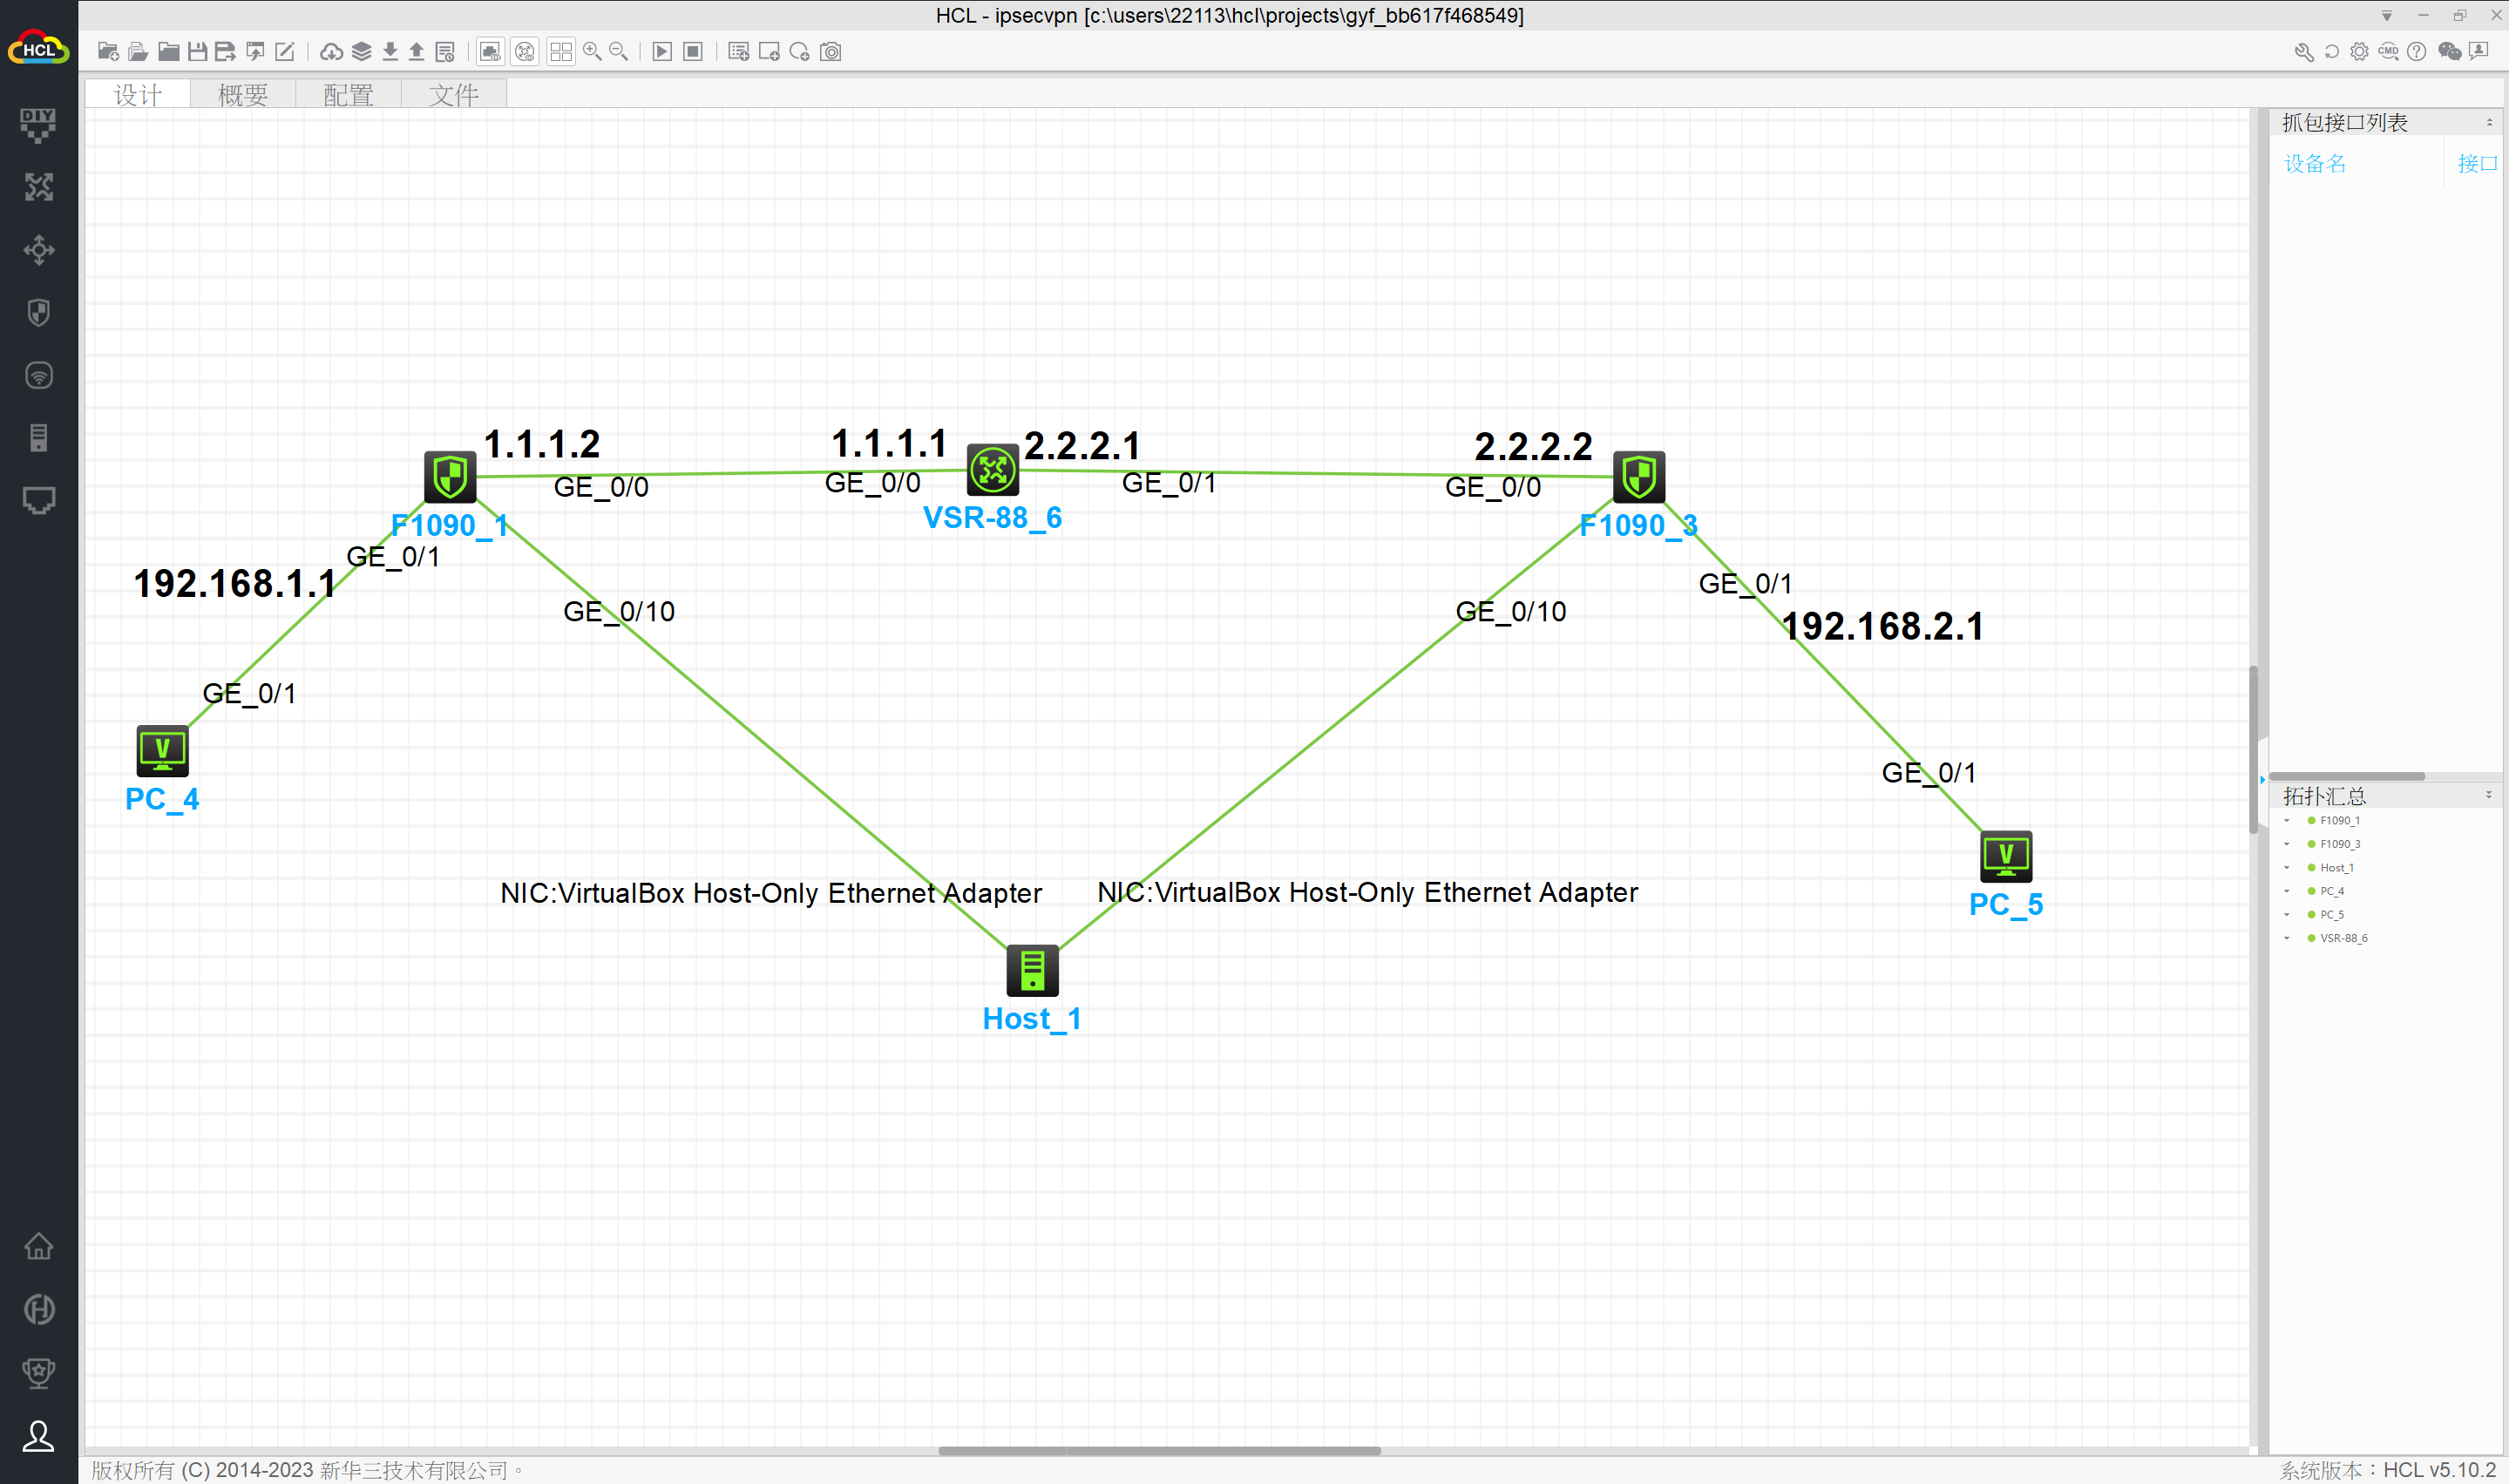Viewport: 2509px width, 1484px height.
Task: Switch to the 概要 tab
Action: pyautogui.click(x=243, y=95)
